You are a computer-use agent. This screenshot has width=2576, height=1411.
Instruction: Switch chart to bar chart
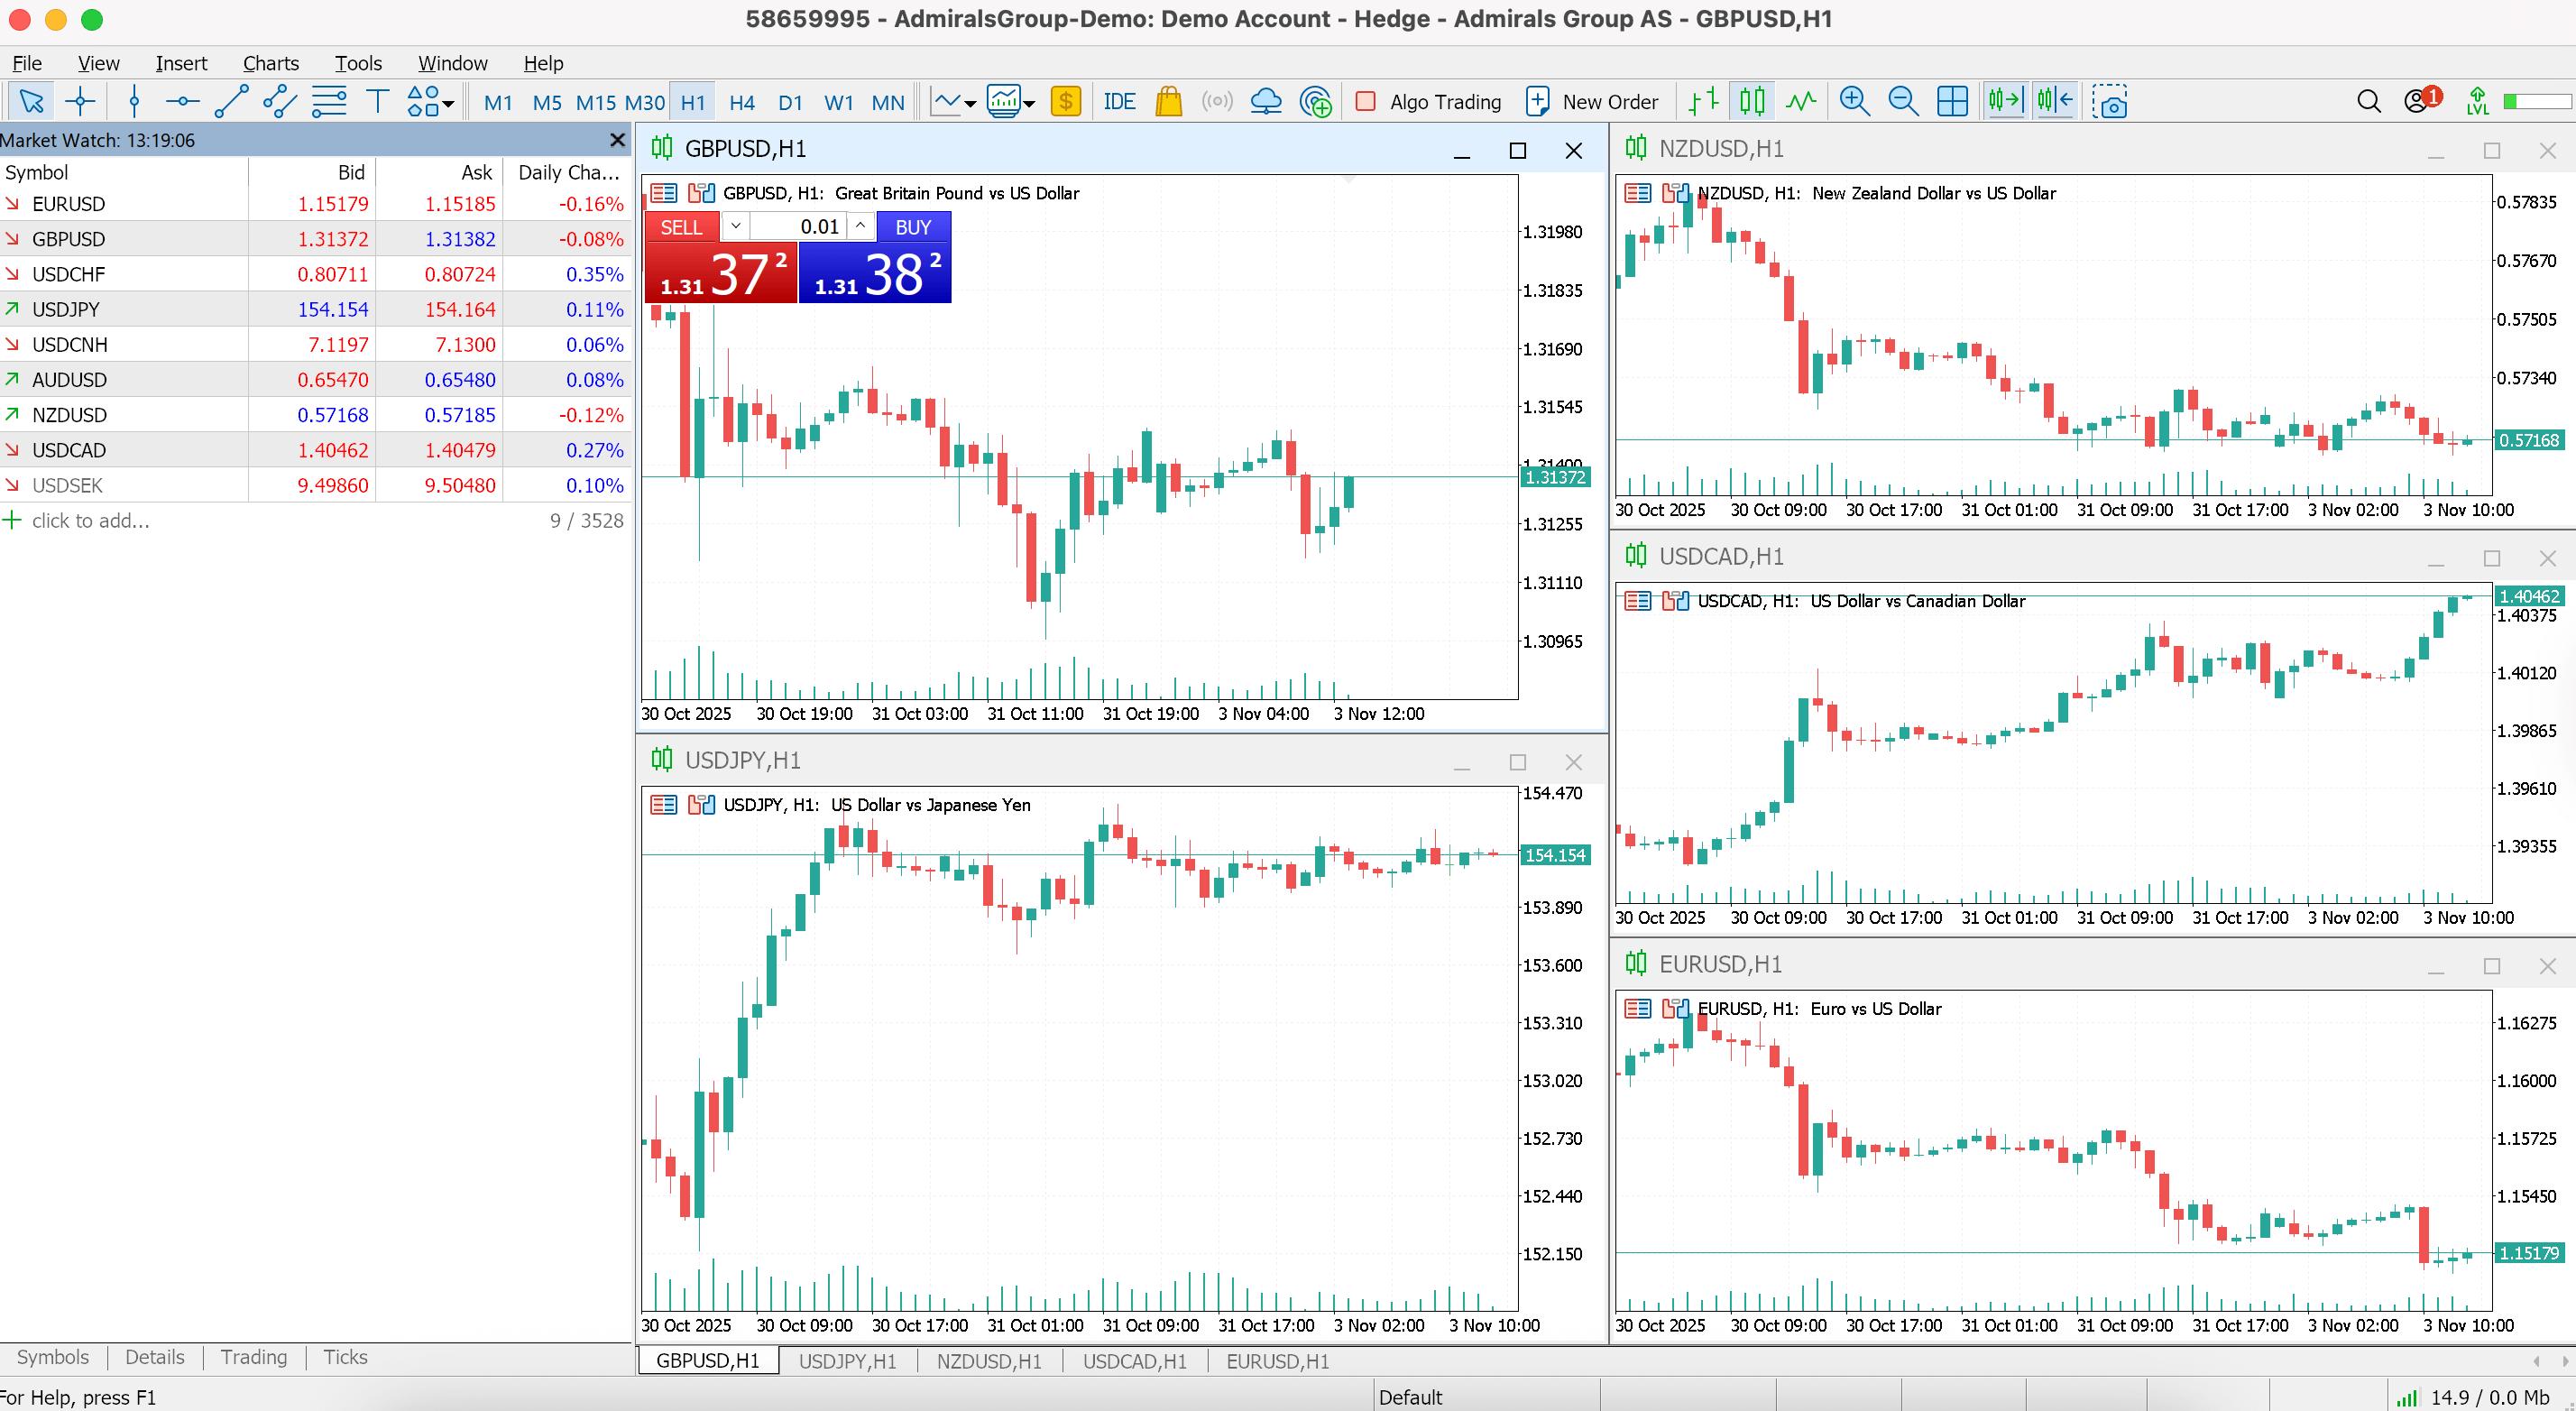[x=1703, y=101]
